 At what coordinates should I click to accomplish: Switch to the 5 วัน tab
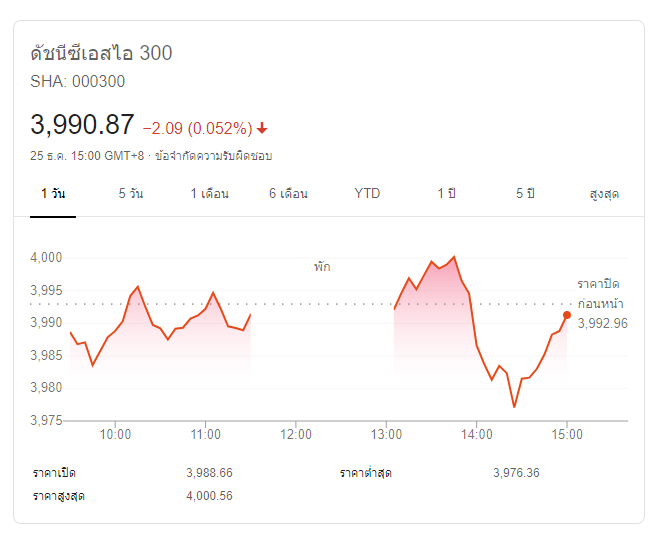[x=130, y=193]
